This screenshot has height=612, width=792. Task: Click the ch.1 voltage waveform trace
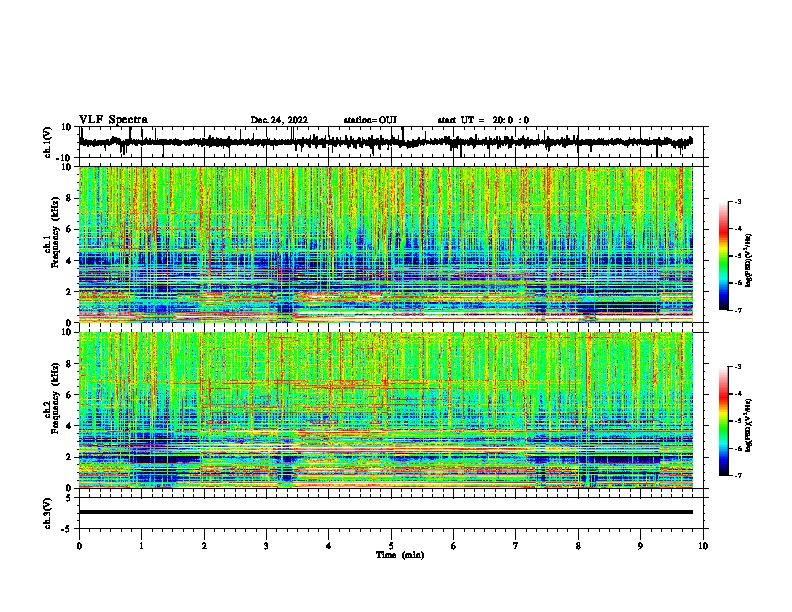click(385, 142)
